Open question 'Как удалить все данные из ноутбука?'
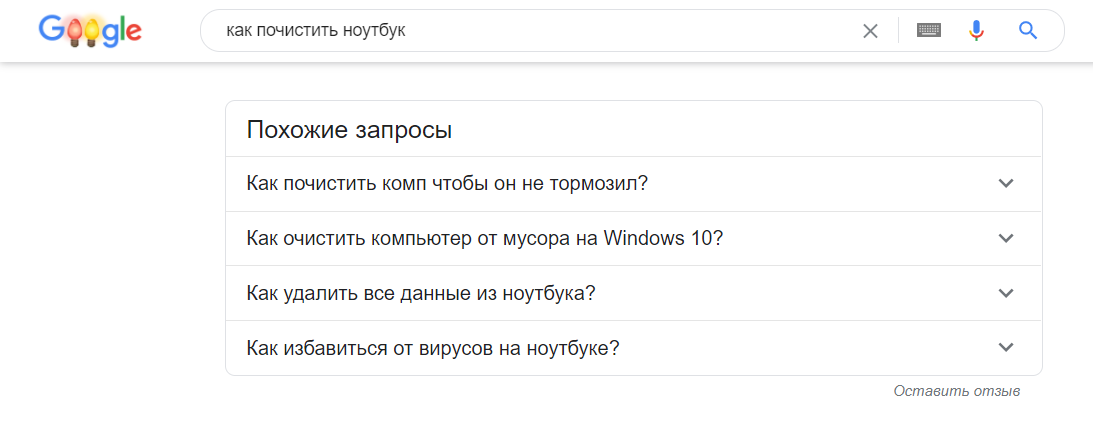 point(421,294)
